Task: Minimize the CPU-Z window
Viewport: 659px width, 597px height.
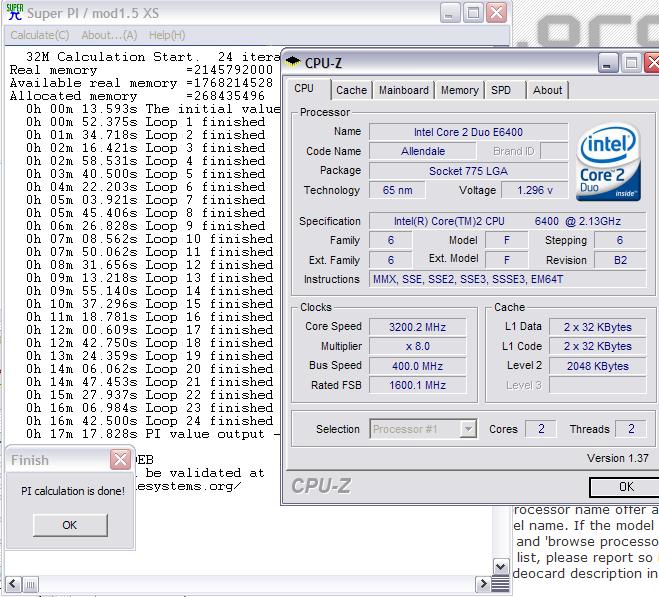Action: [x=608, y=63]
